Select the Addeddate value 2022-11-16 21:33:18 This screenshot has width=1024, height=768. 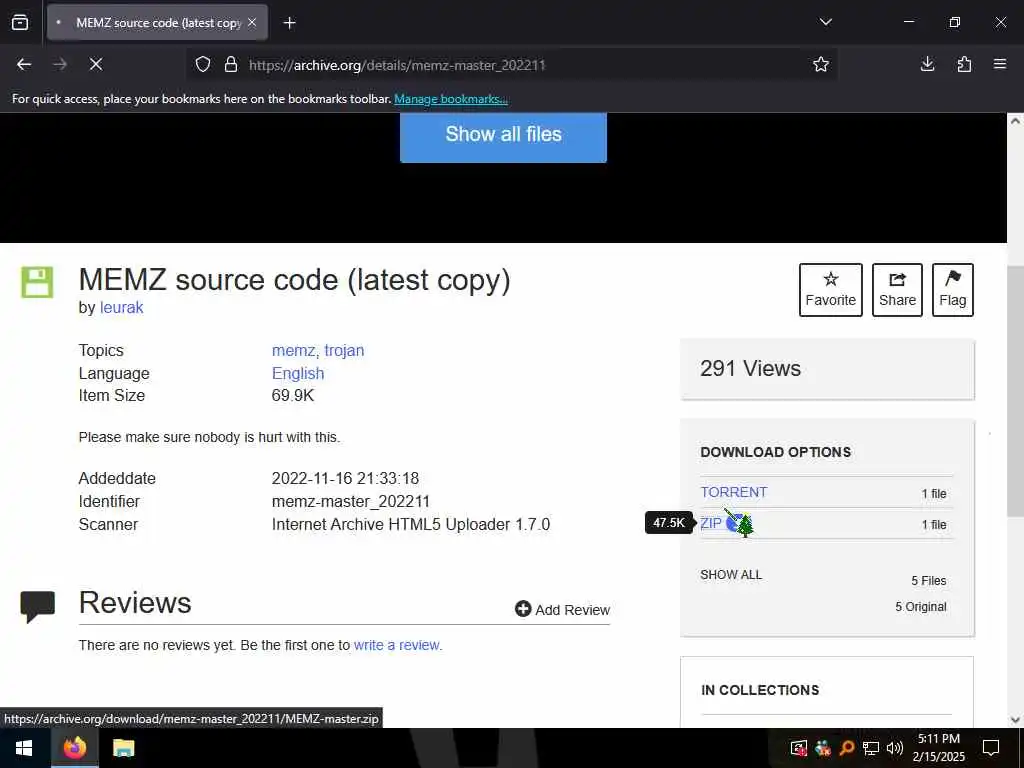point(345,479)
